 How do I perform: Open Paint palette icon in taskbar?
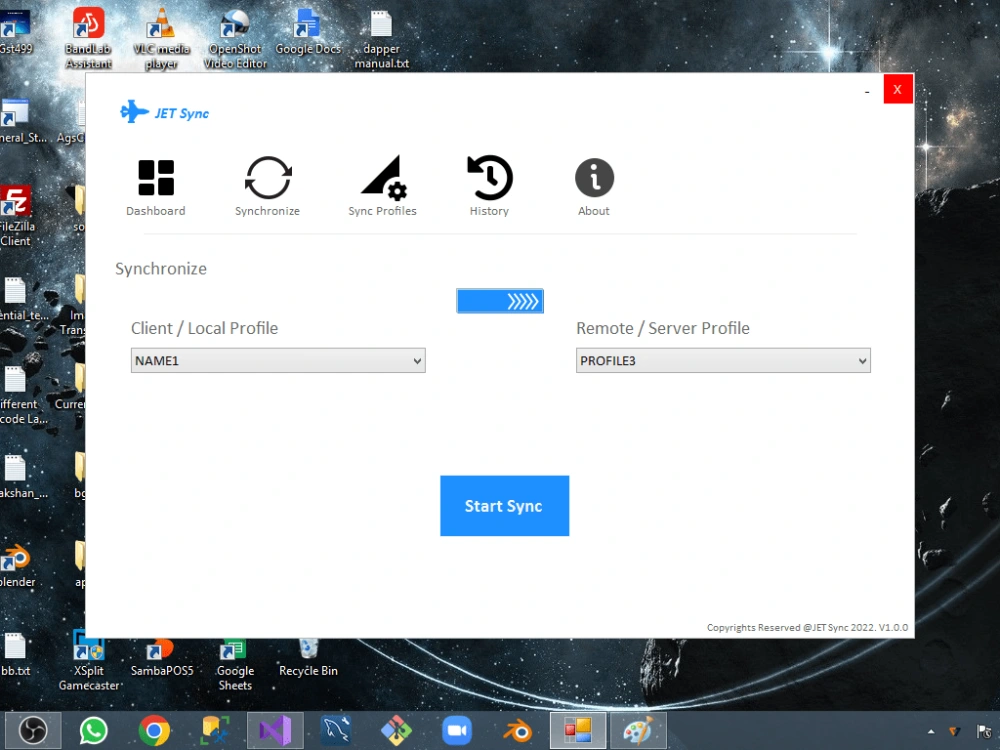point(638,730)
